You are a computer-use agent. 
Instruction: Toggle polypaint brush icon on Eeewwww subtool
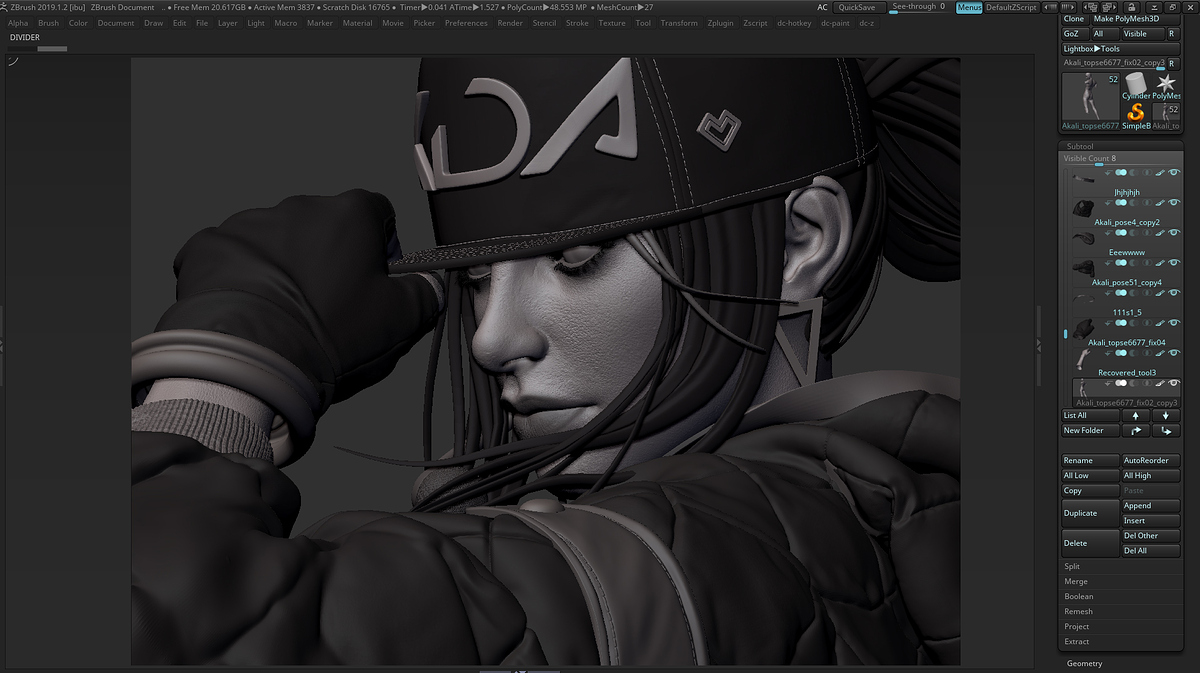point(1158,232)
